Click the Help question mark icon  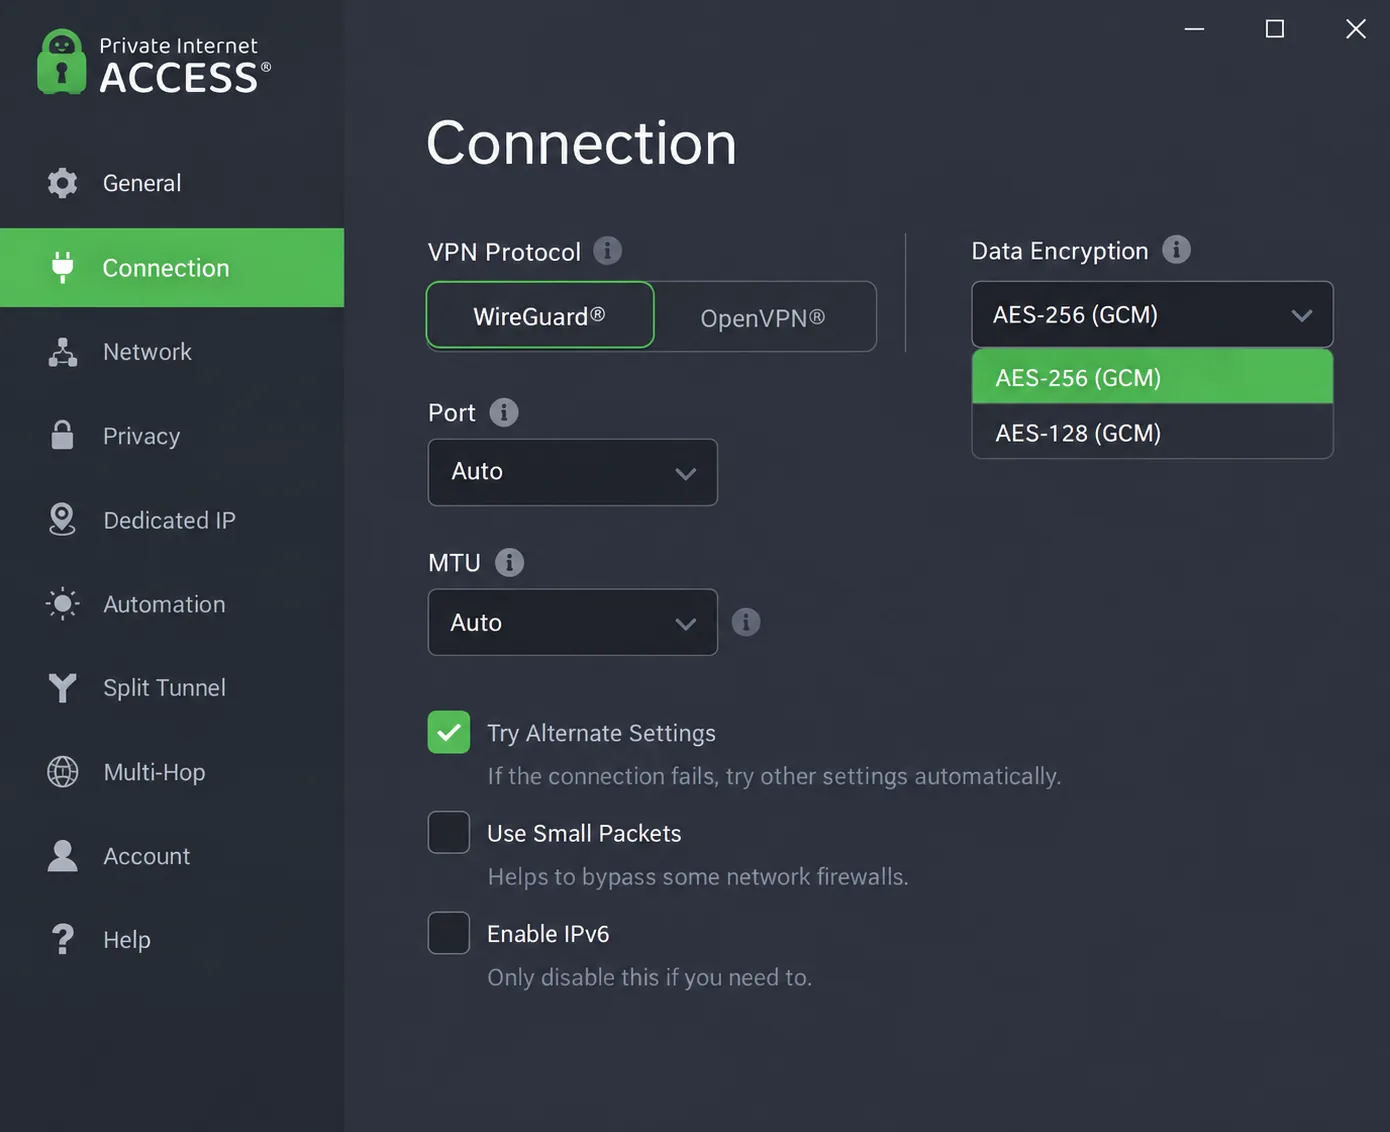(62, 940)
